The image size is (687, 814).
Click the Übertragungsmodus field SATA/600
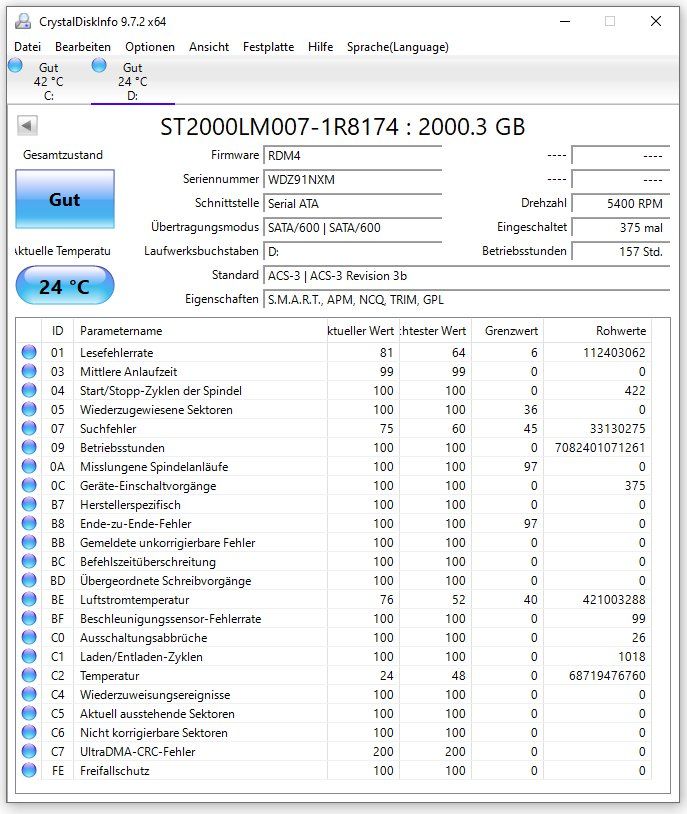[353, 227]
